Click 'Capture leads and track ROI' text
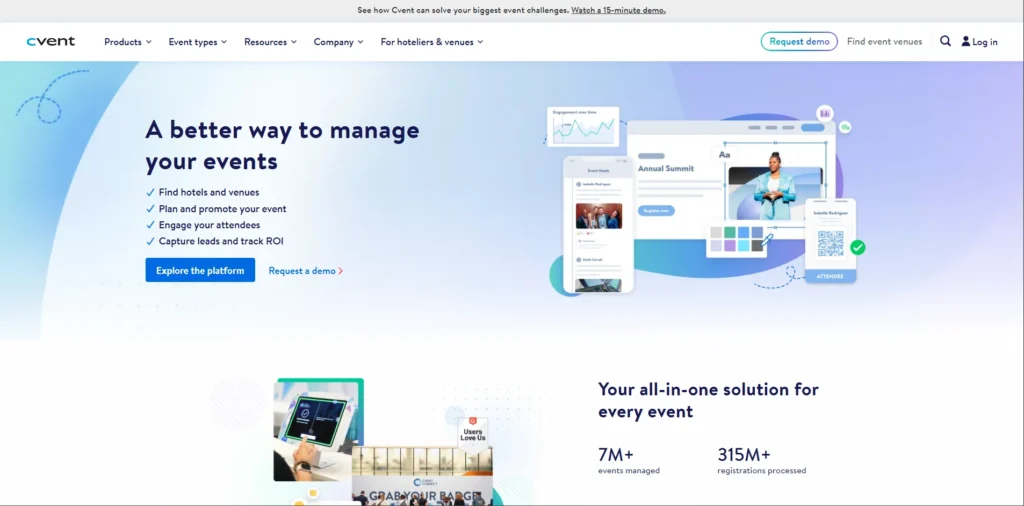1024x506 pixels. 221,241
